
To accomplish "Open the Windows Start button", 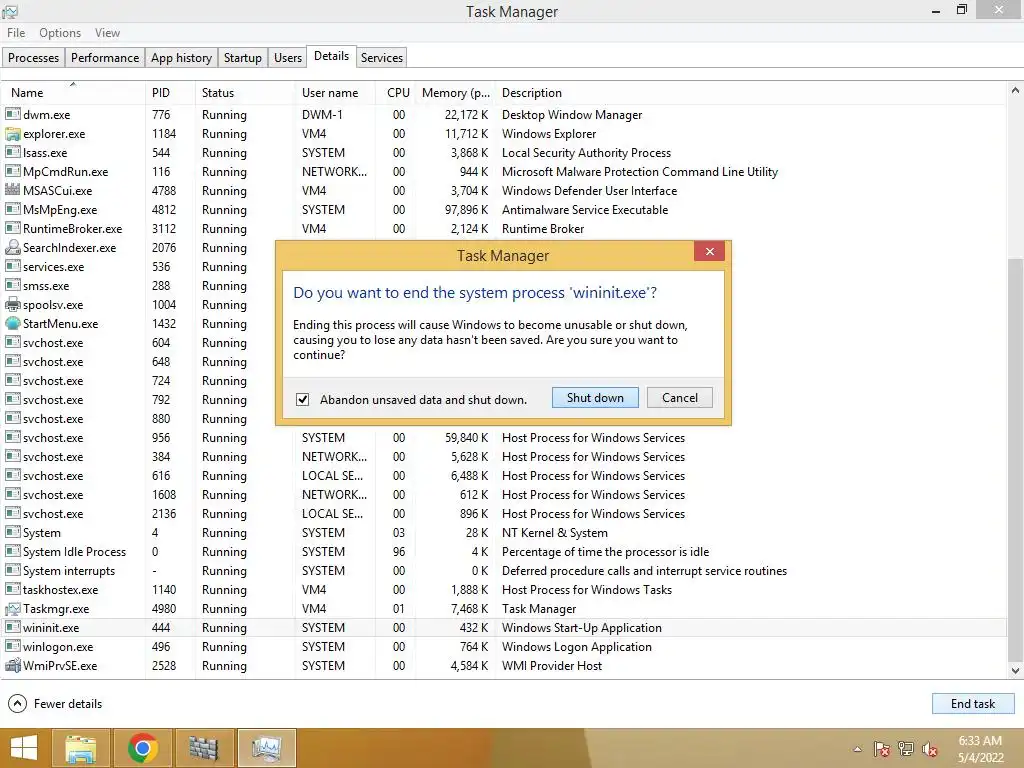I will click(24, 748).
